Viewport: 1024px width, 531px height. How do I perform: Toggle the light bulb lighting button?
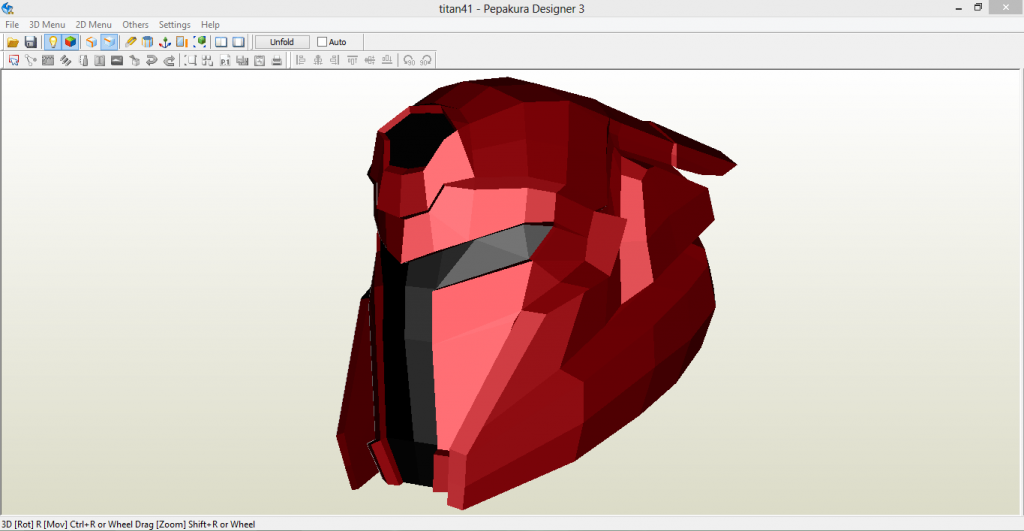click(52, 42)
